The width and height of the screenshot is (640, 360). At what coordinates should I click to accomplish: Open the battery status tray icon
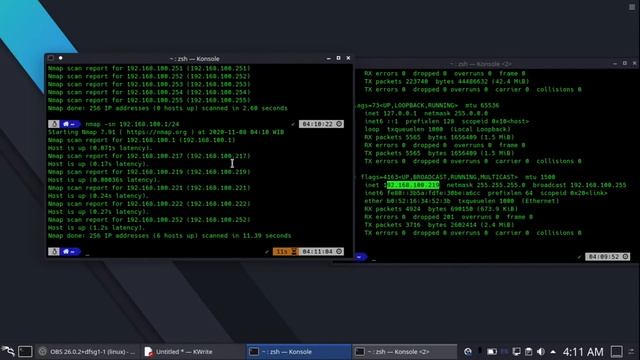(x=492, y=351)
